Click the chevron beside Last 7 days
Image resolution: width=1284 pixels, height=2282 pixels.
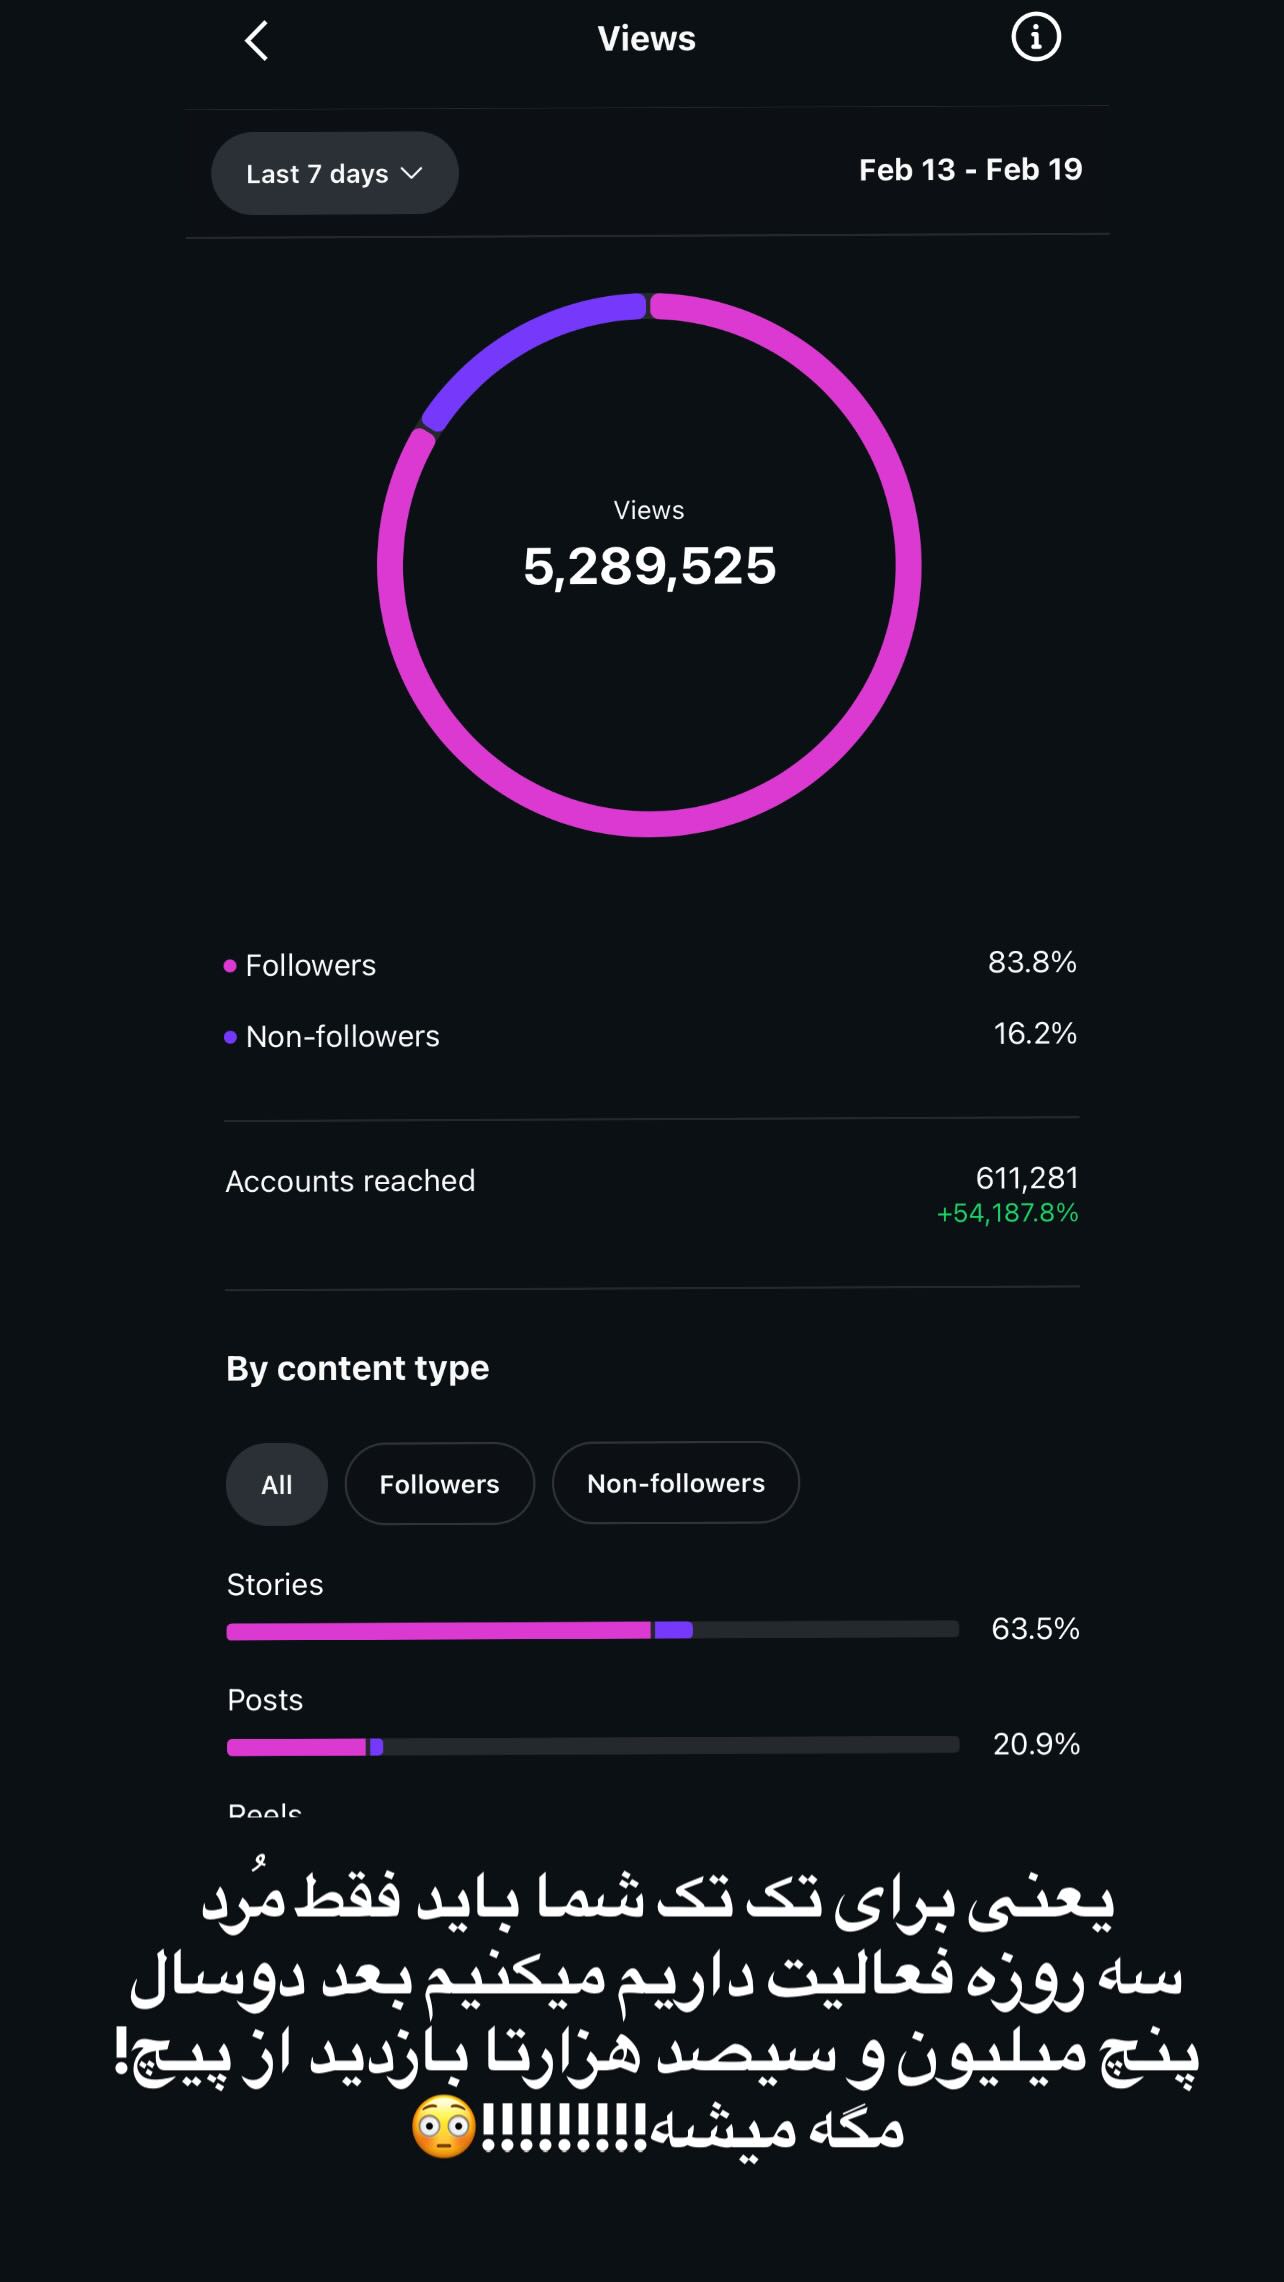(x=411, y=173)
